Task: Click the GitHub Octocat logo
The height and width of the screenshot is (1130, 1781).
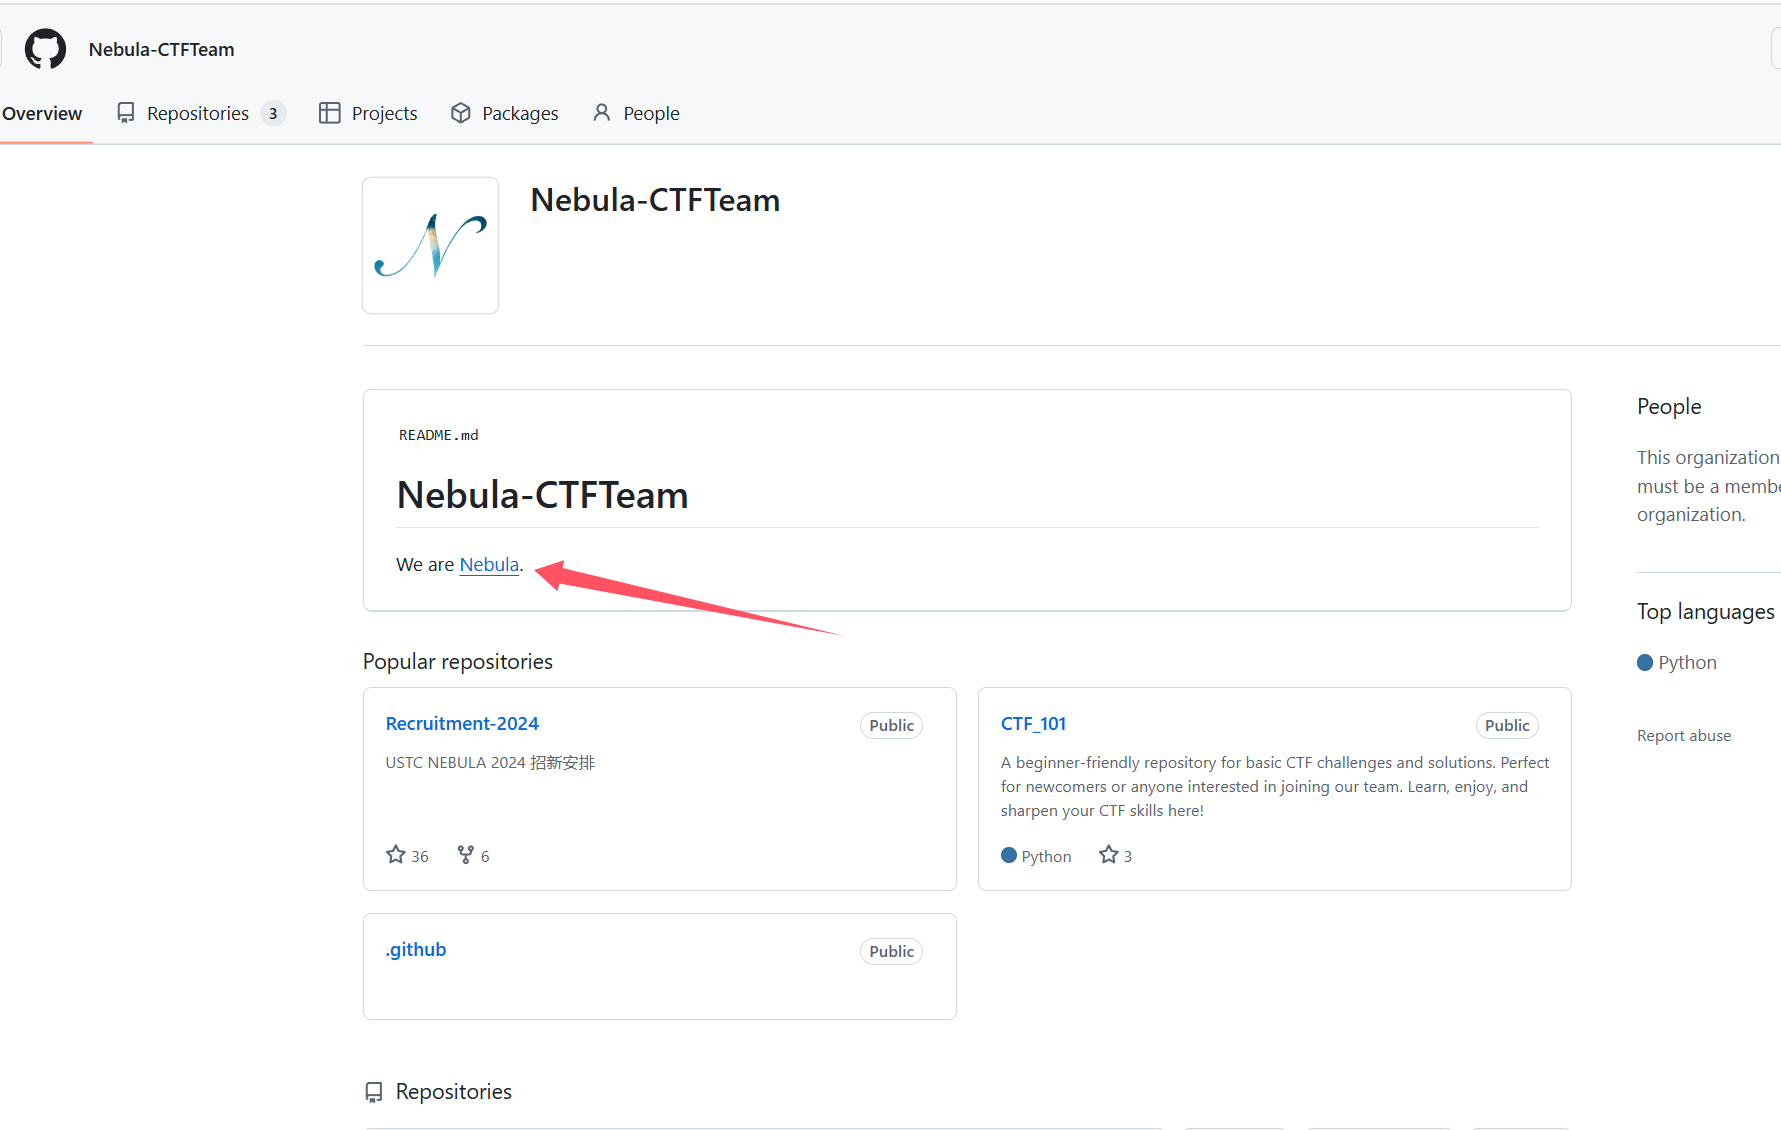Action: 45,49
